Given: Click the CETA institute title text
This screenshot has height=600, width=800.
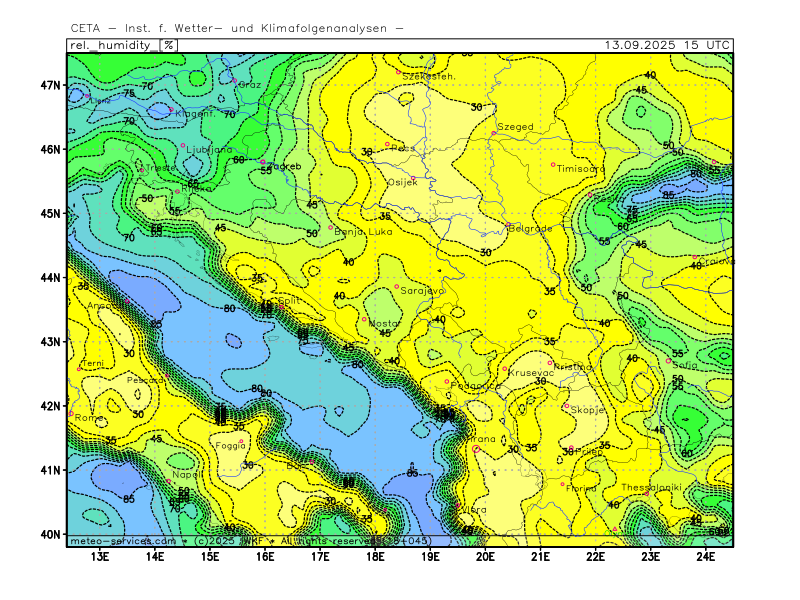Looking at the screenshot, I should pyautogui.click(x=237, y=29).
